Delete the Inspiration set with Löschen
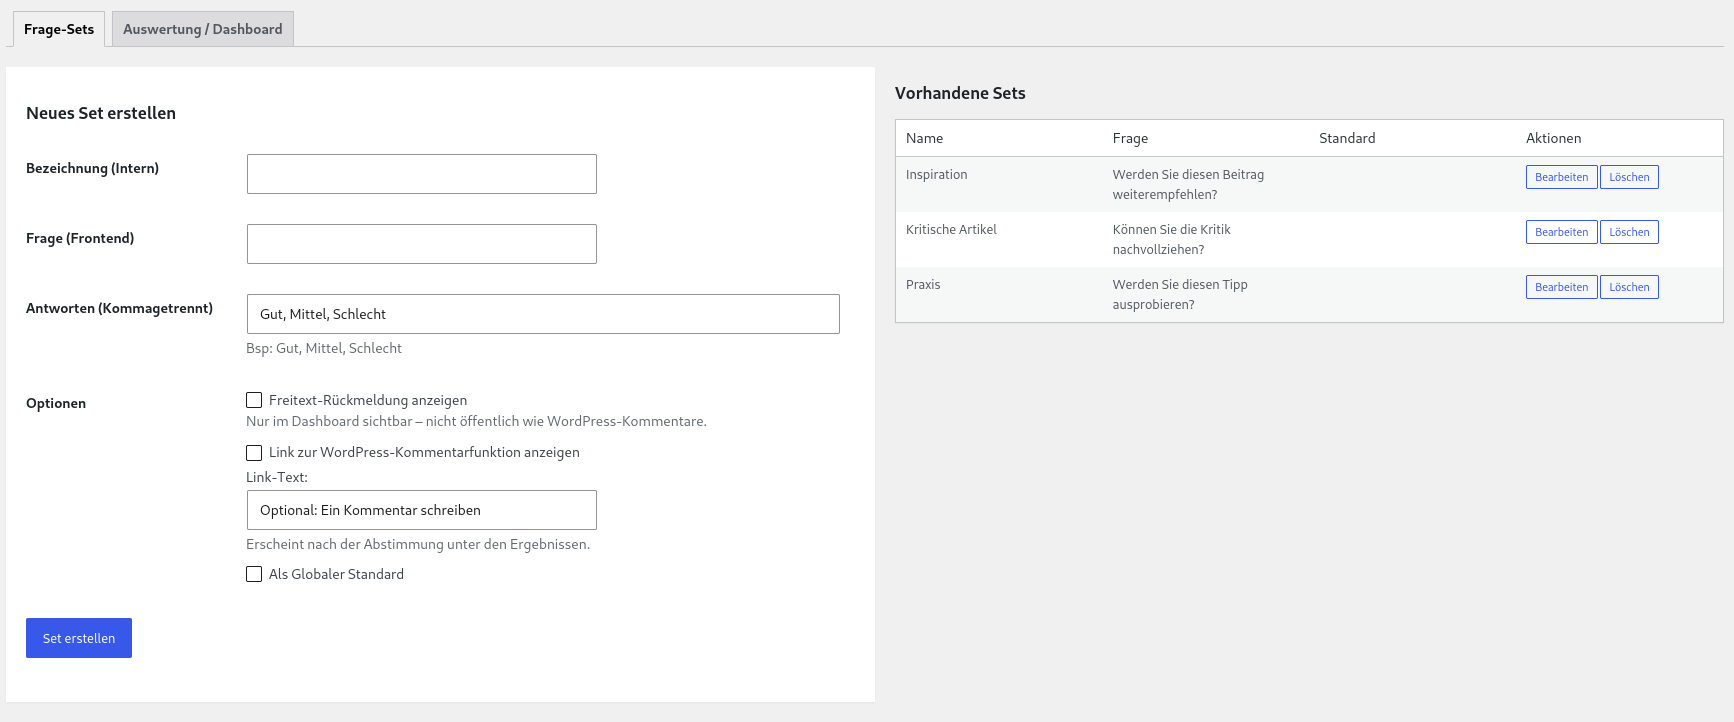 point(1629,177)
